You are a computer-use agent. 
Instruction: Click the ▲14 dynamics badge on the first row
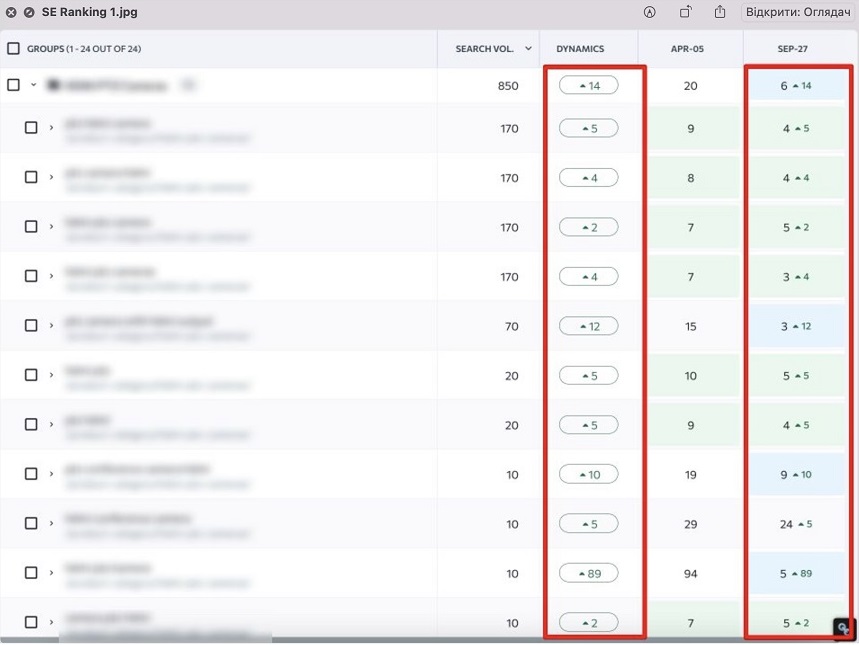(x=589, y=85)
